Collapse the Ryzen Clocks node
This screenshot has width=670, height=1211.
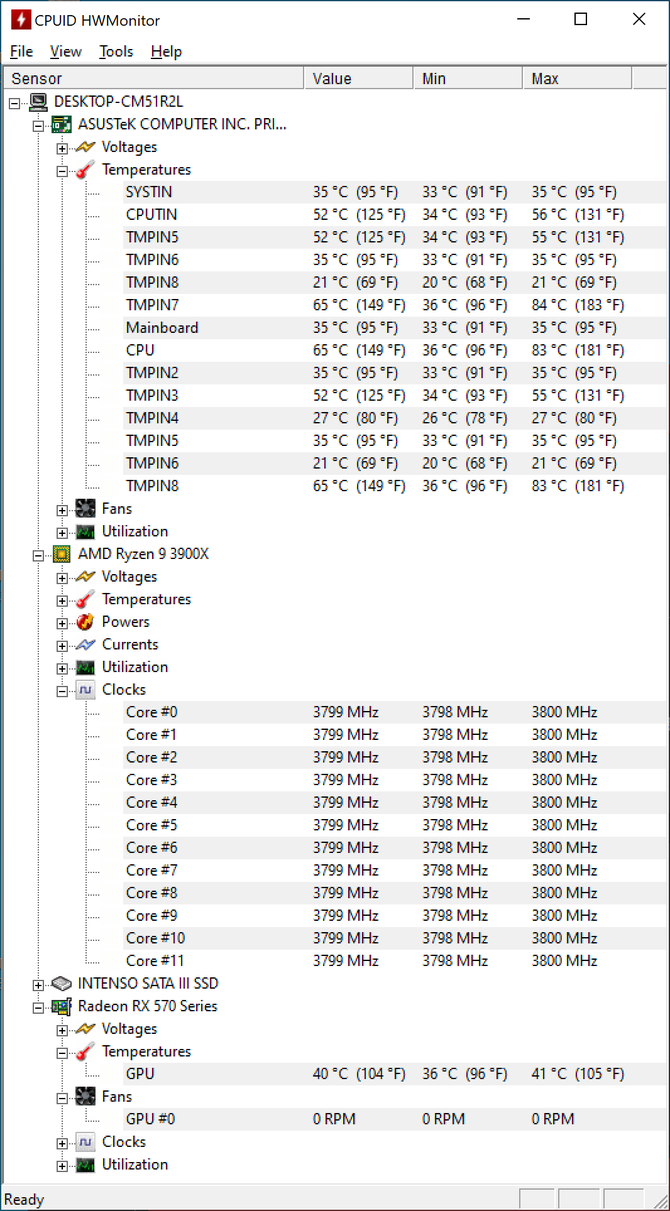pyautogui.click(x=62, y=690)
